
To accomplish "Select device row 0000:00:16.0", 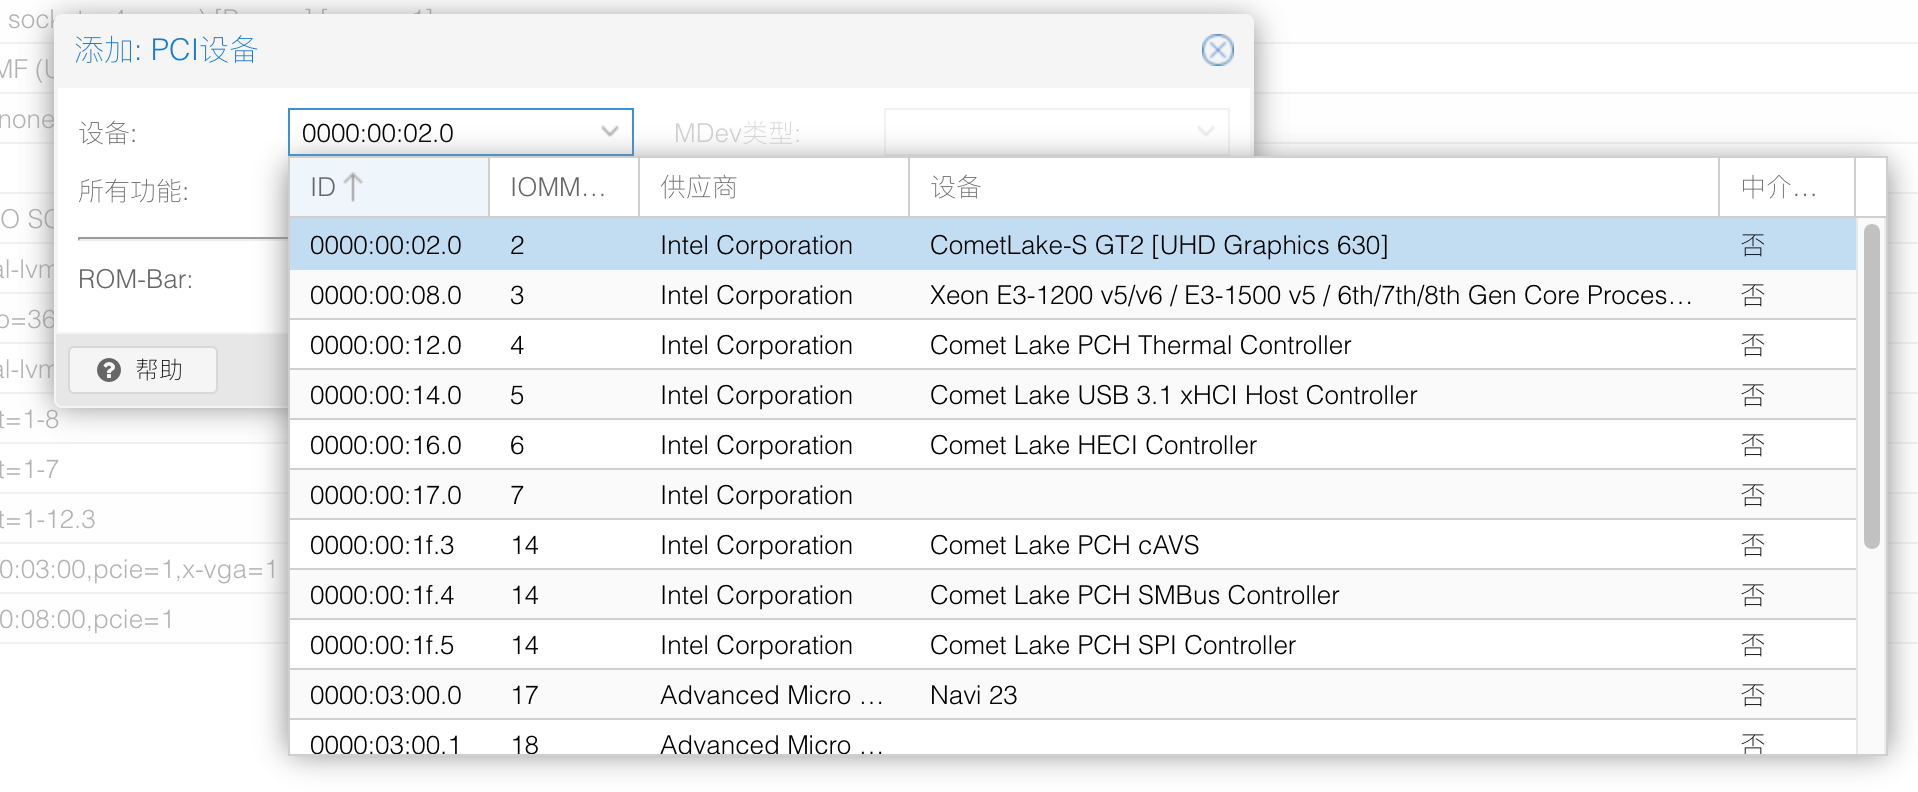I will coord(1073,445).
